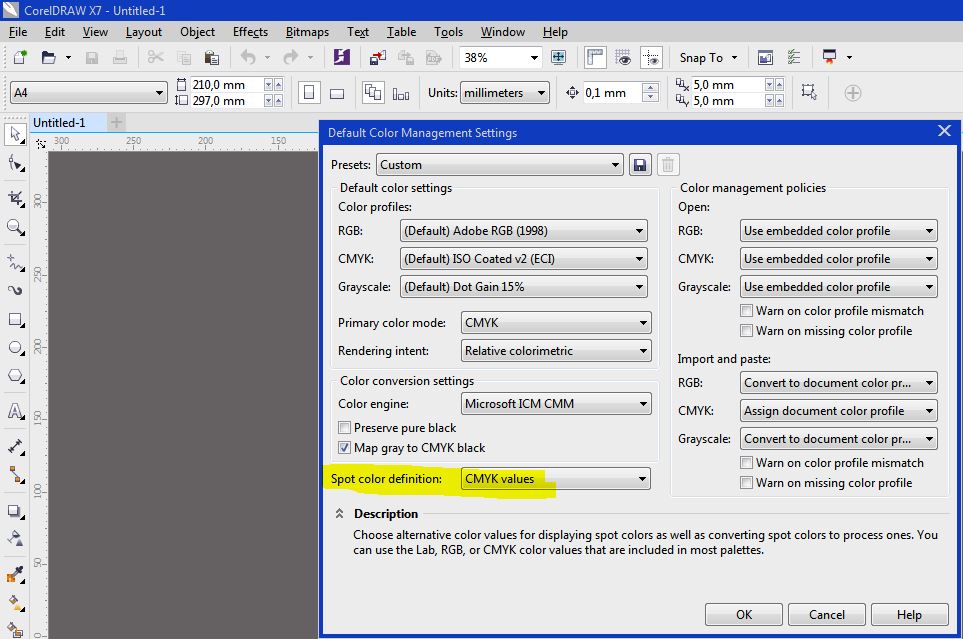Select the Drop Shadow tool
This screenshot has width=963, height=639.
[15, 511]
